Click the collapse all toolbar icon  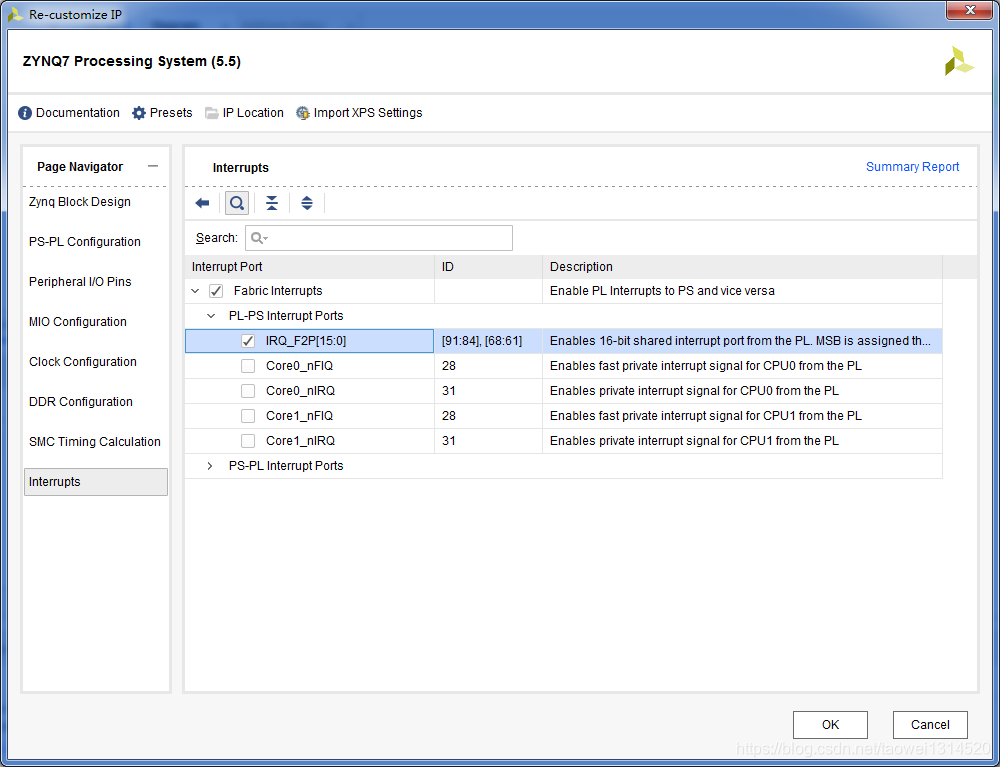tap(272, 203)
